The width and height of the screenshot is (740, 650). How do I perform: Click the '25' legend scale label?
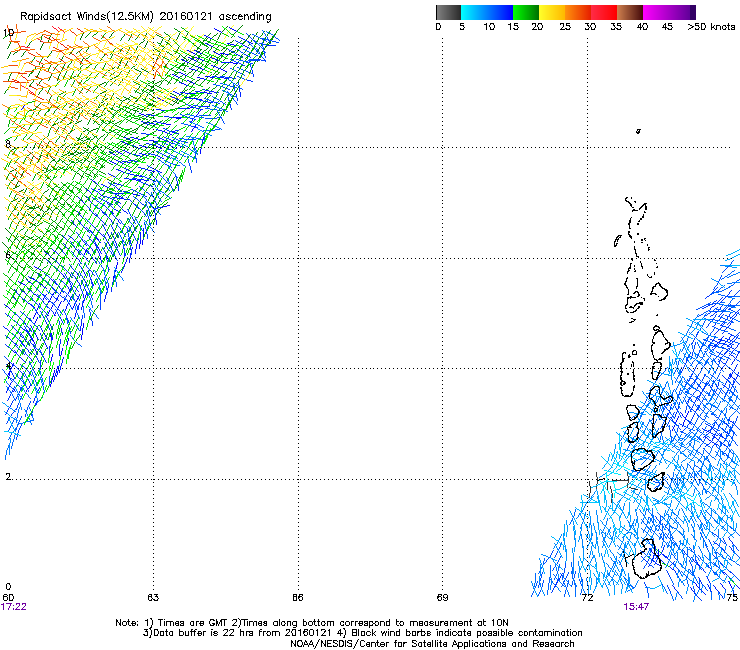coord(565,27)
